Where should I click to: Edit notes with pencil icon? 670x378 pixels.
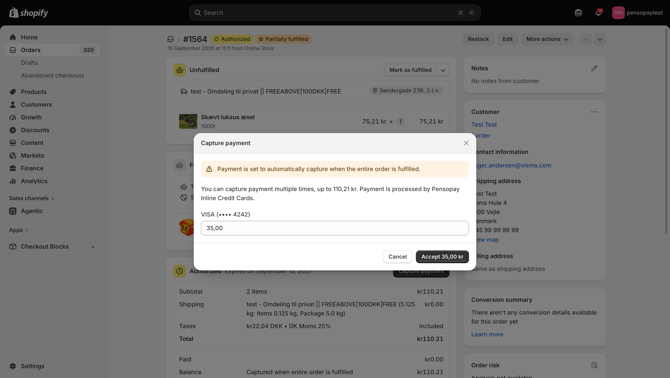click(x=594, y=68)
